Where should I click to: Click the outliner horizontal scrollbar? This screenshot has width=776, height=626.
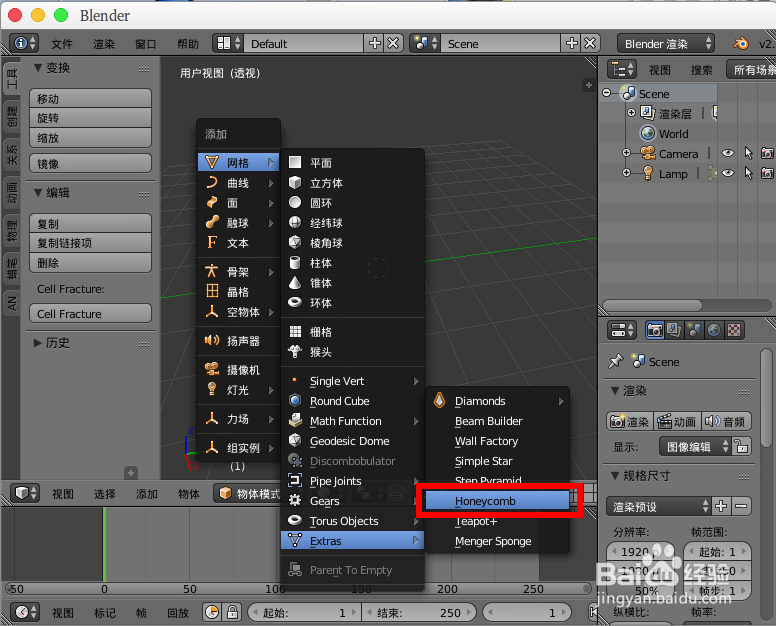pos(652,305)
